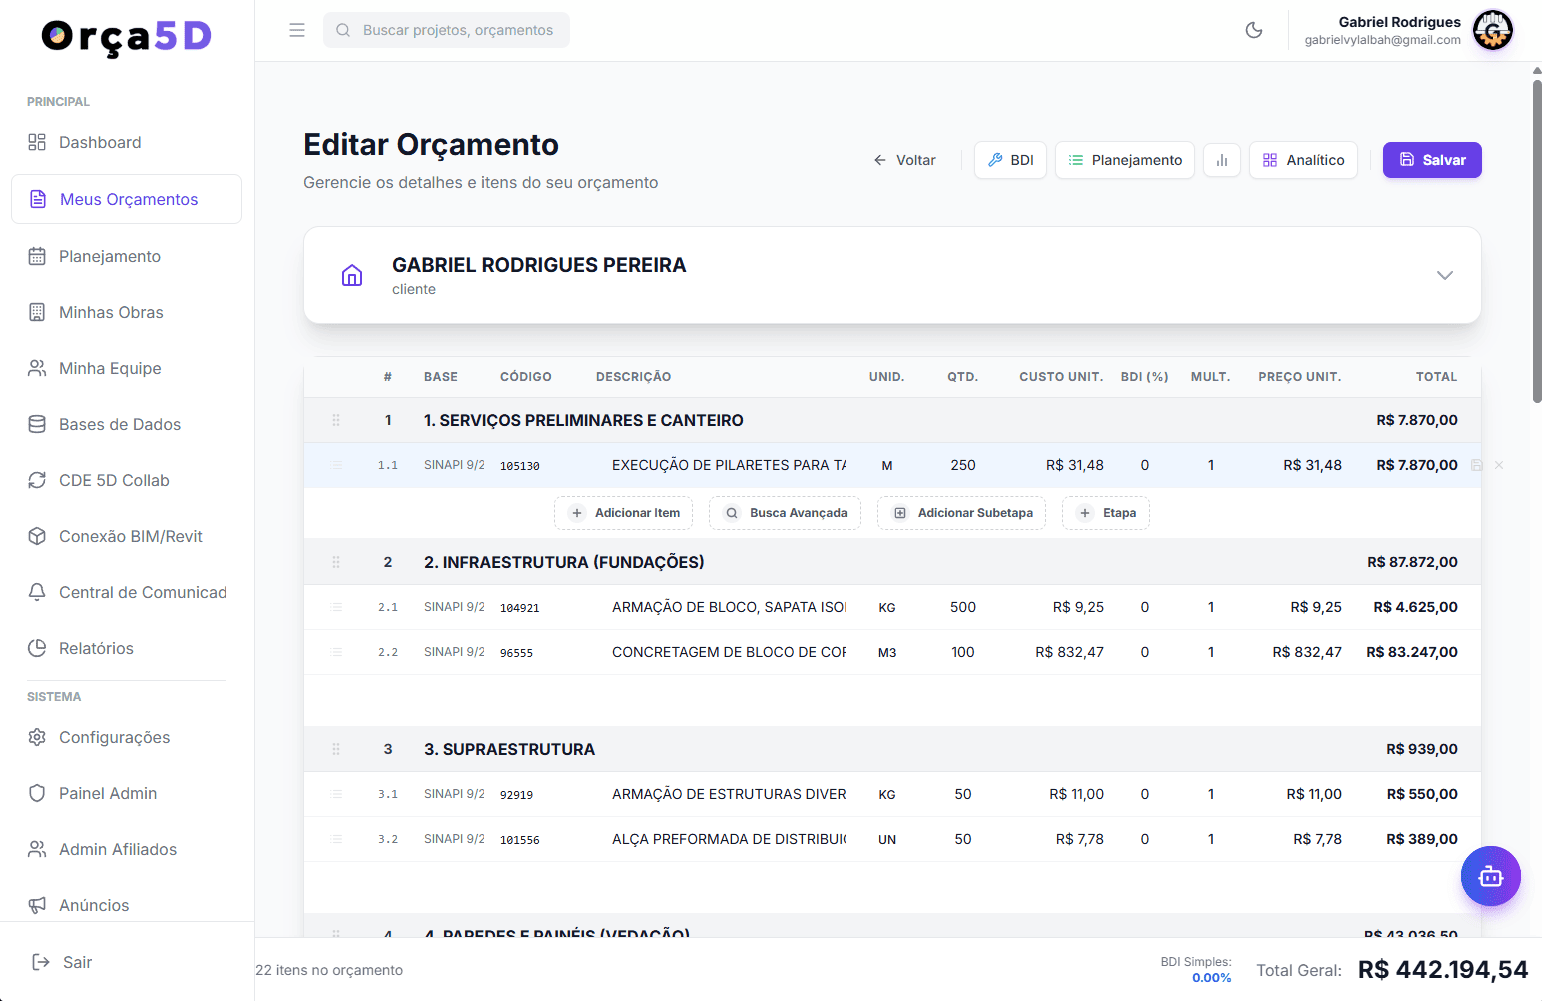This screenshot has width=1542, height=1001.
Task: Click the Configurações gear icon
Action: 37,737
